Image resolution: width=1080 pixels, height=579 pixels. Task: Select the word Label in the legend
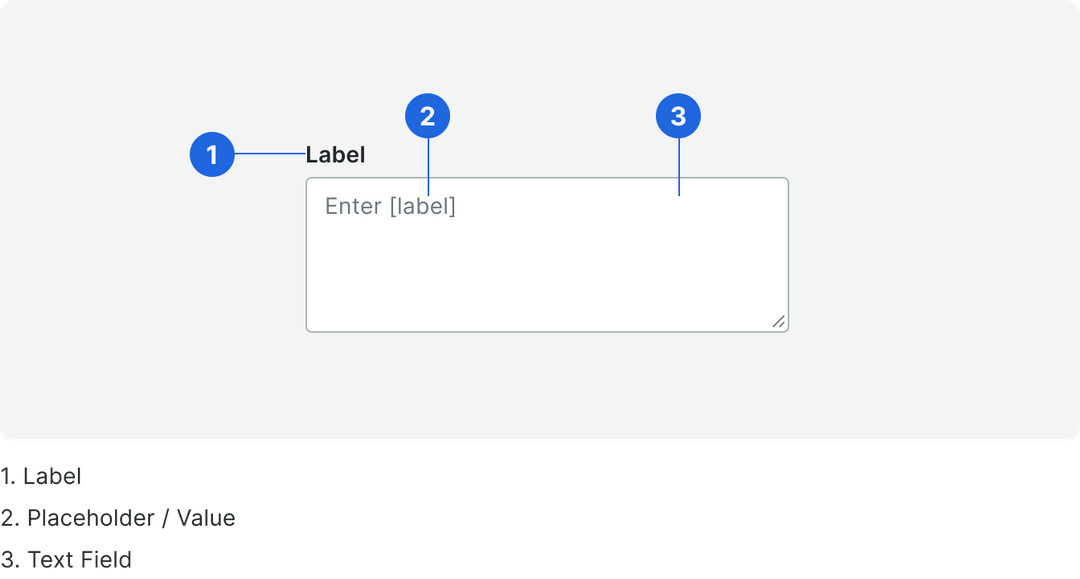point(53,477)
